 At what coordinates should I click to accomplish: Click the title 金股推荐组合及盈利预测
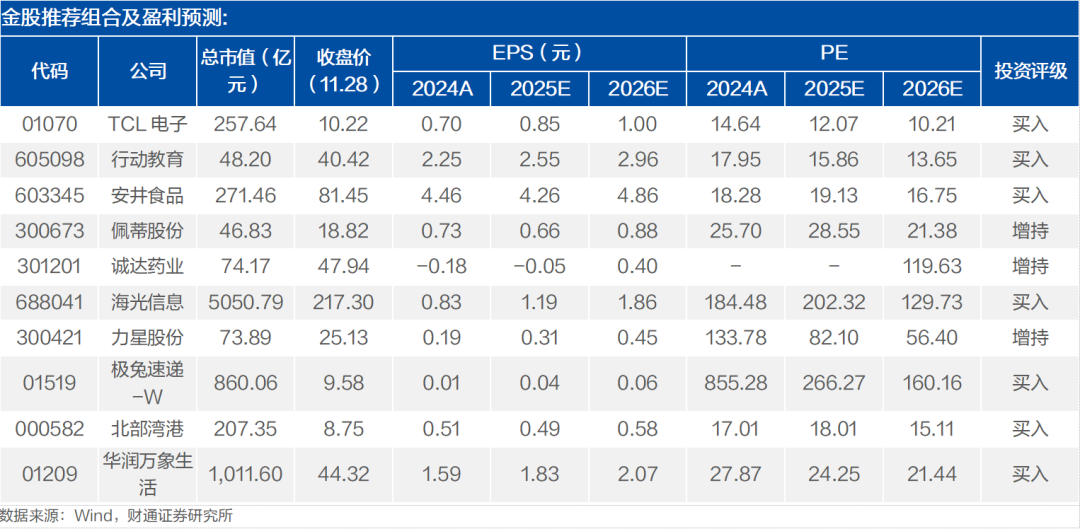[114, 19]
